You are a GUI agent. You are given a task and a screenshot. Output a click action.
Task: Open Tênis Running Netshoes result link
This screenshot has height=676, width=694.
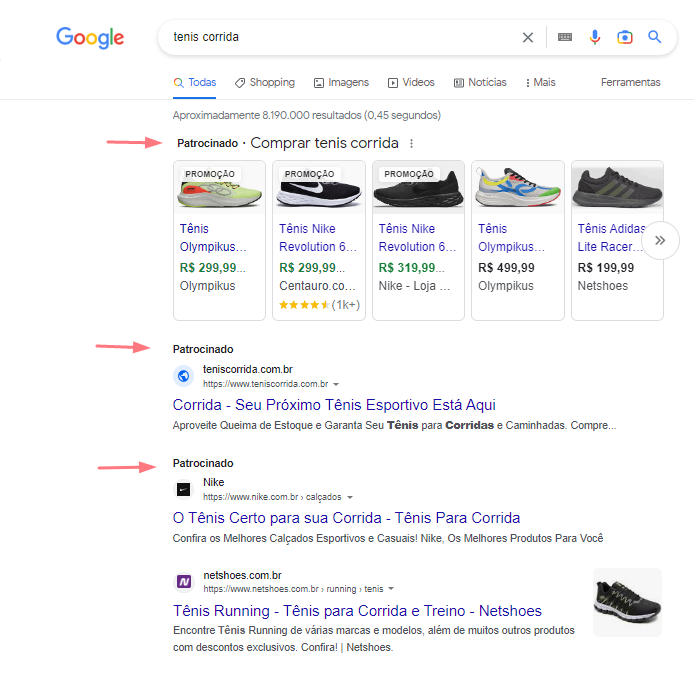[x=357, y=610]
